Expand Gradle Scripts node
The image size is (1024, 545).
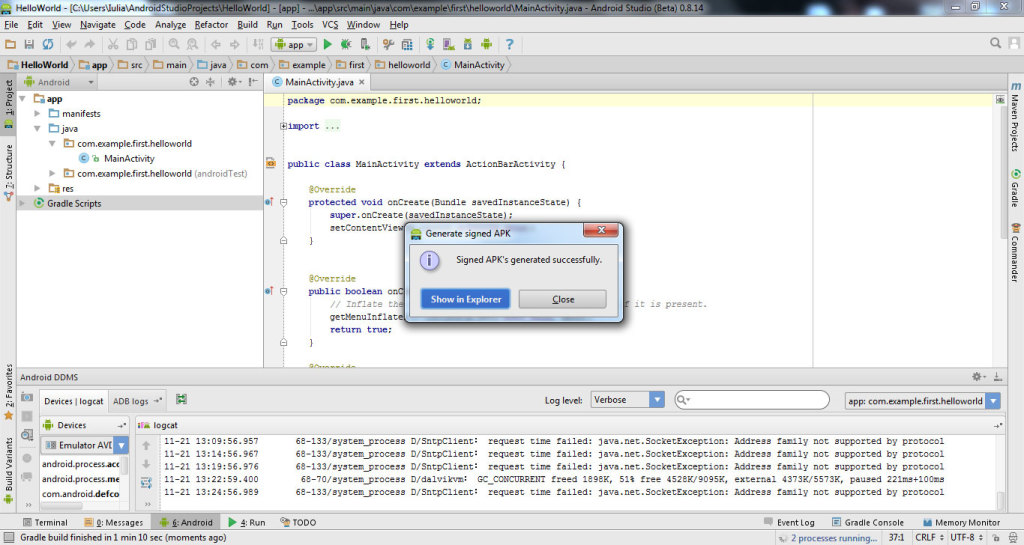click(x=23, y=204)
